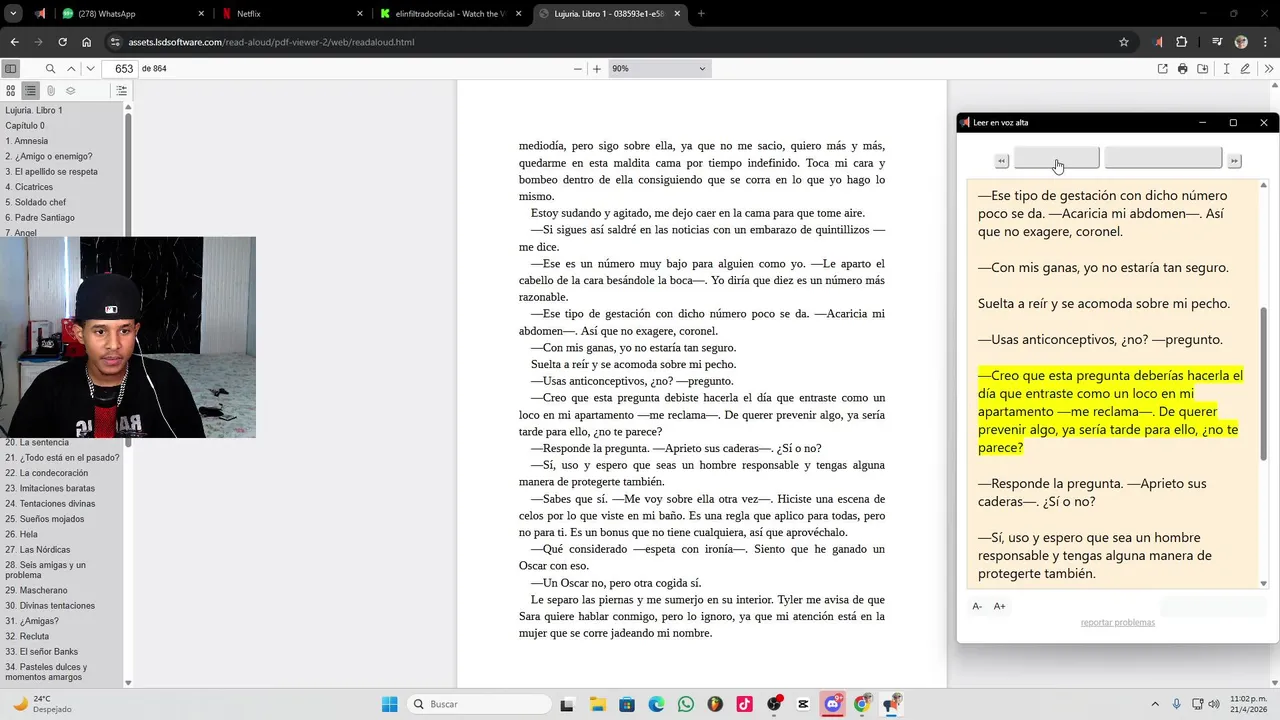
Task: Click the left blank playback button under the cursor
Action: [1056, 158]
